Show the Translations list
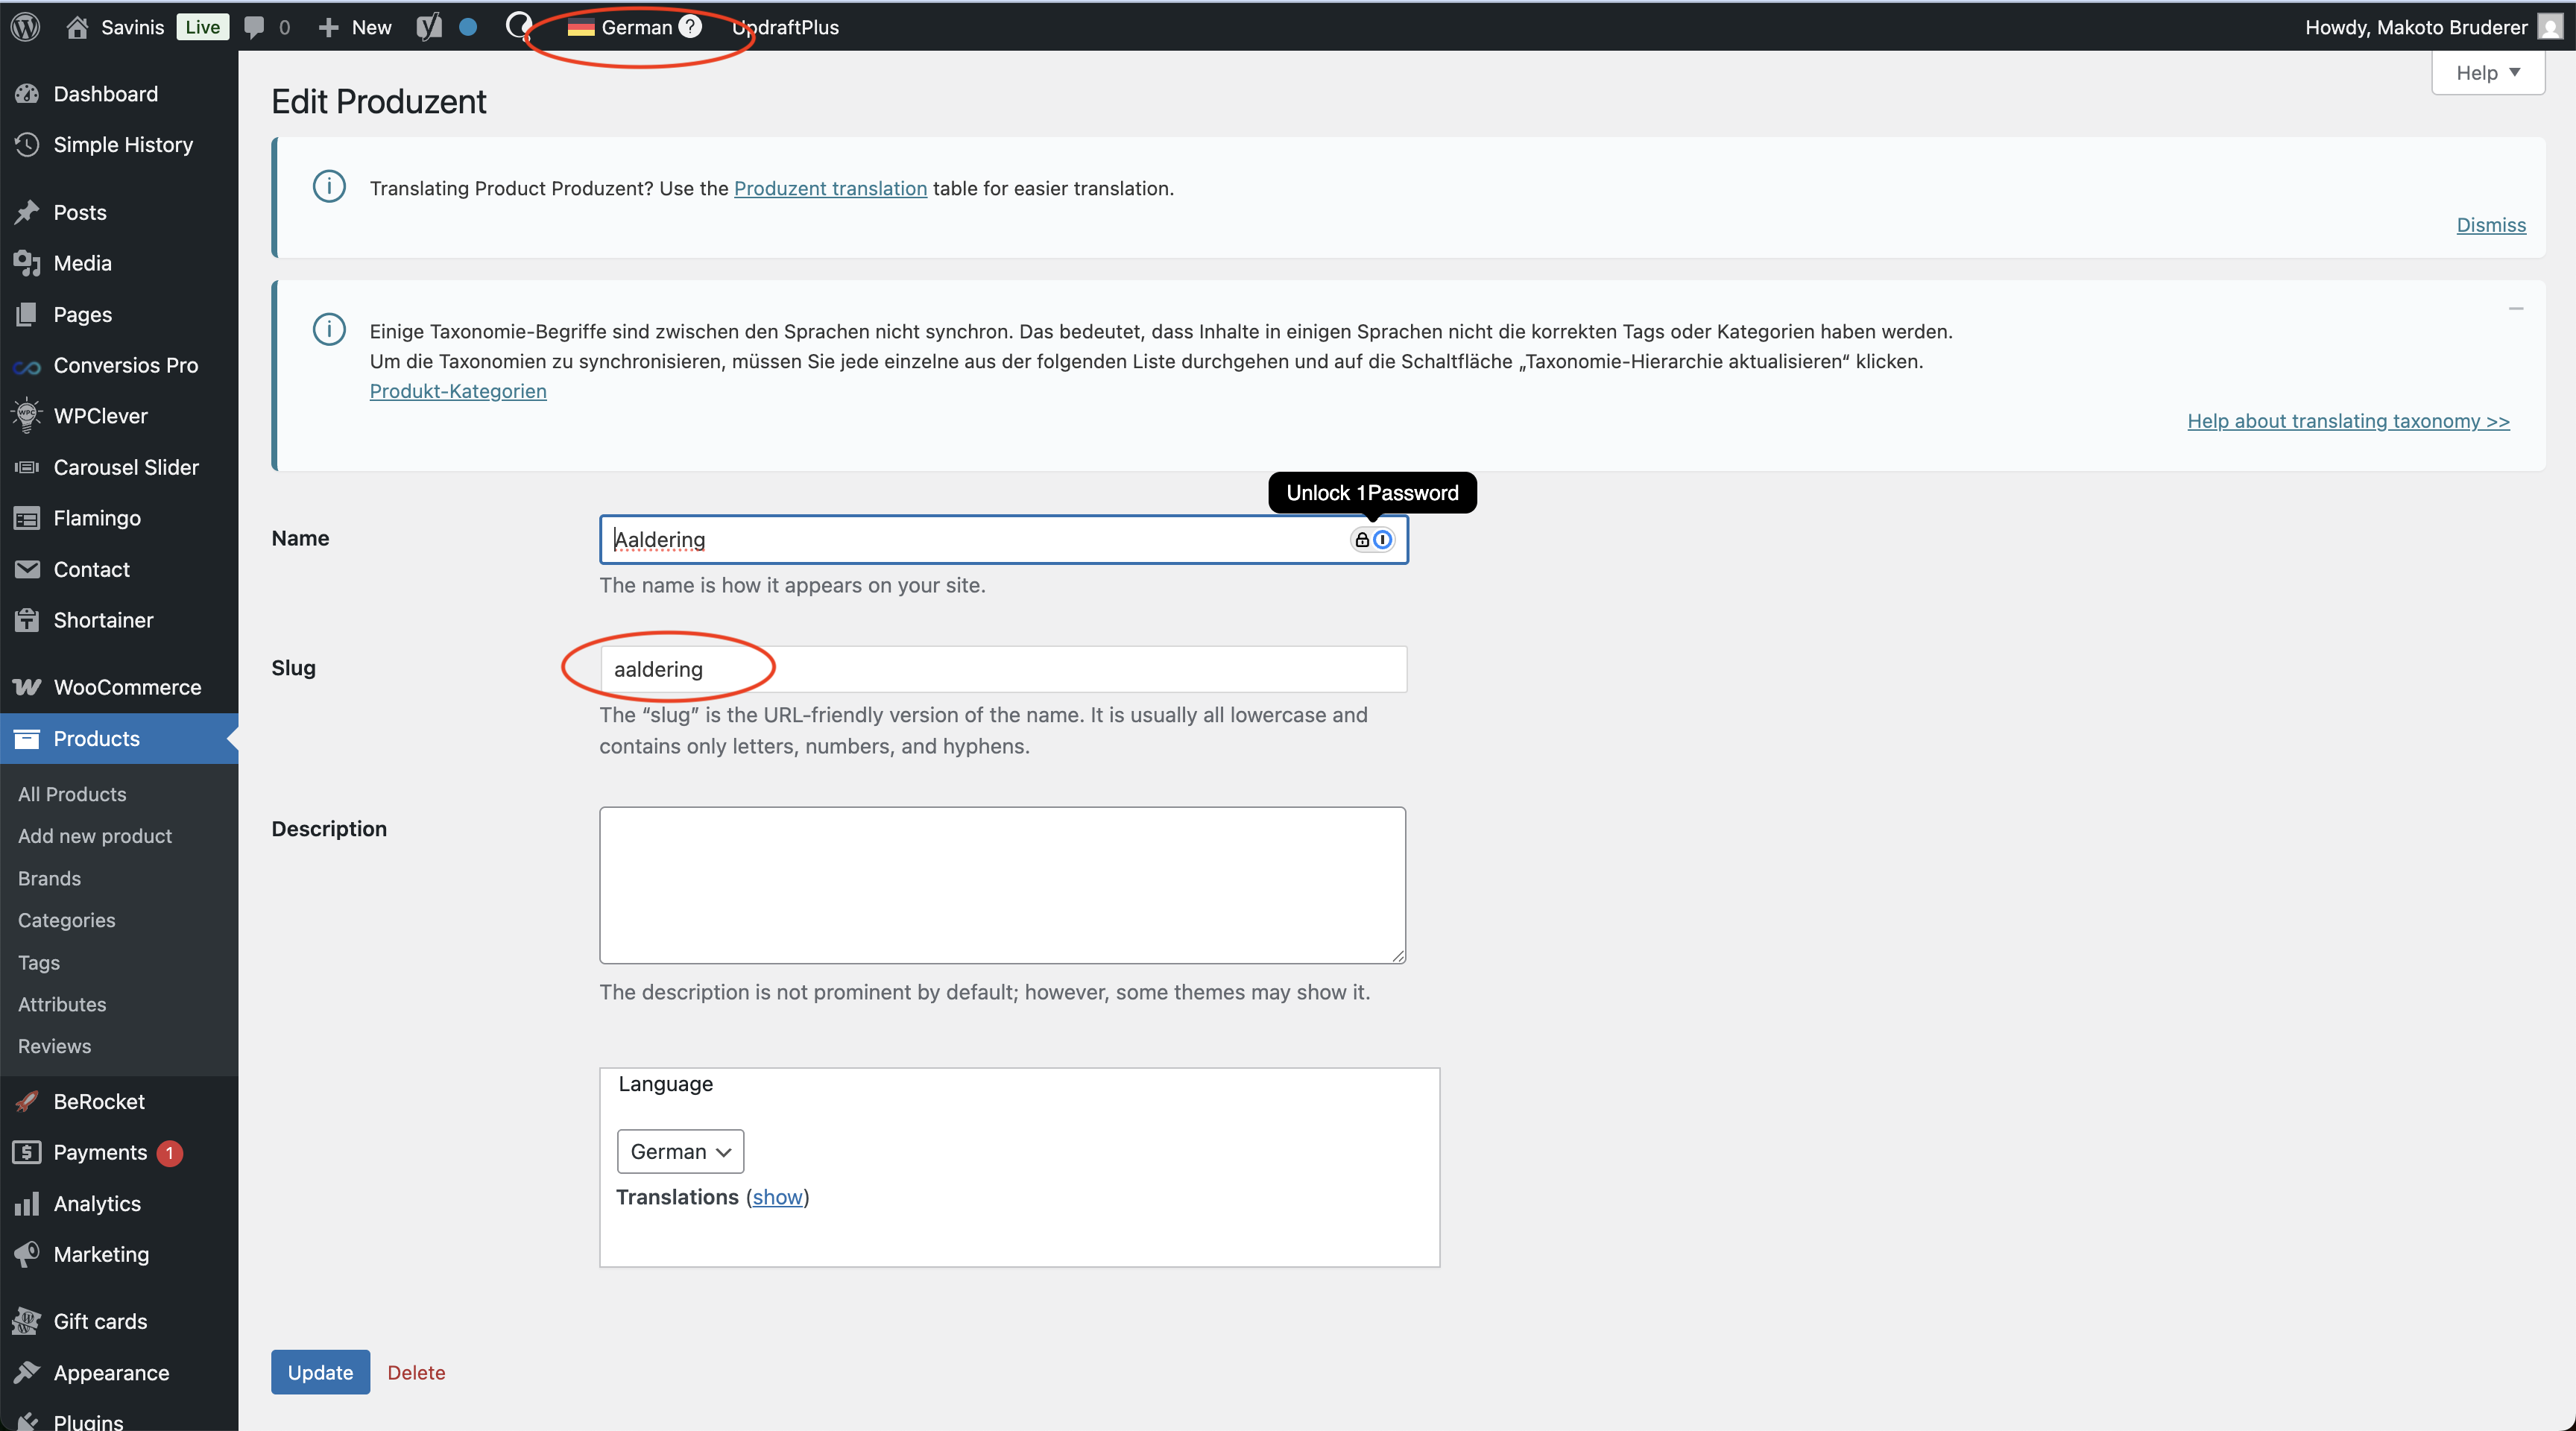The height and width of the screenshot is (1431, 2576). 777,1197
